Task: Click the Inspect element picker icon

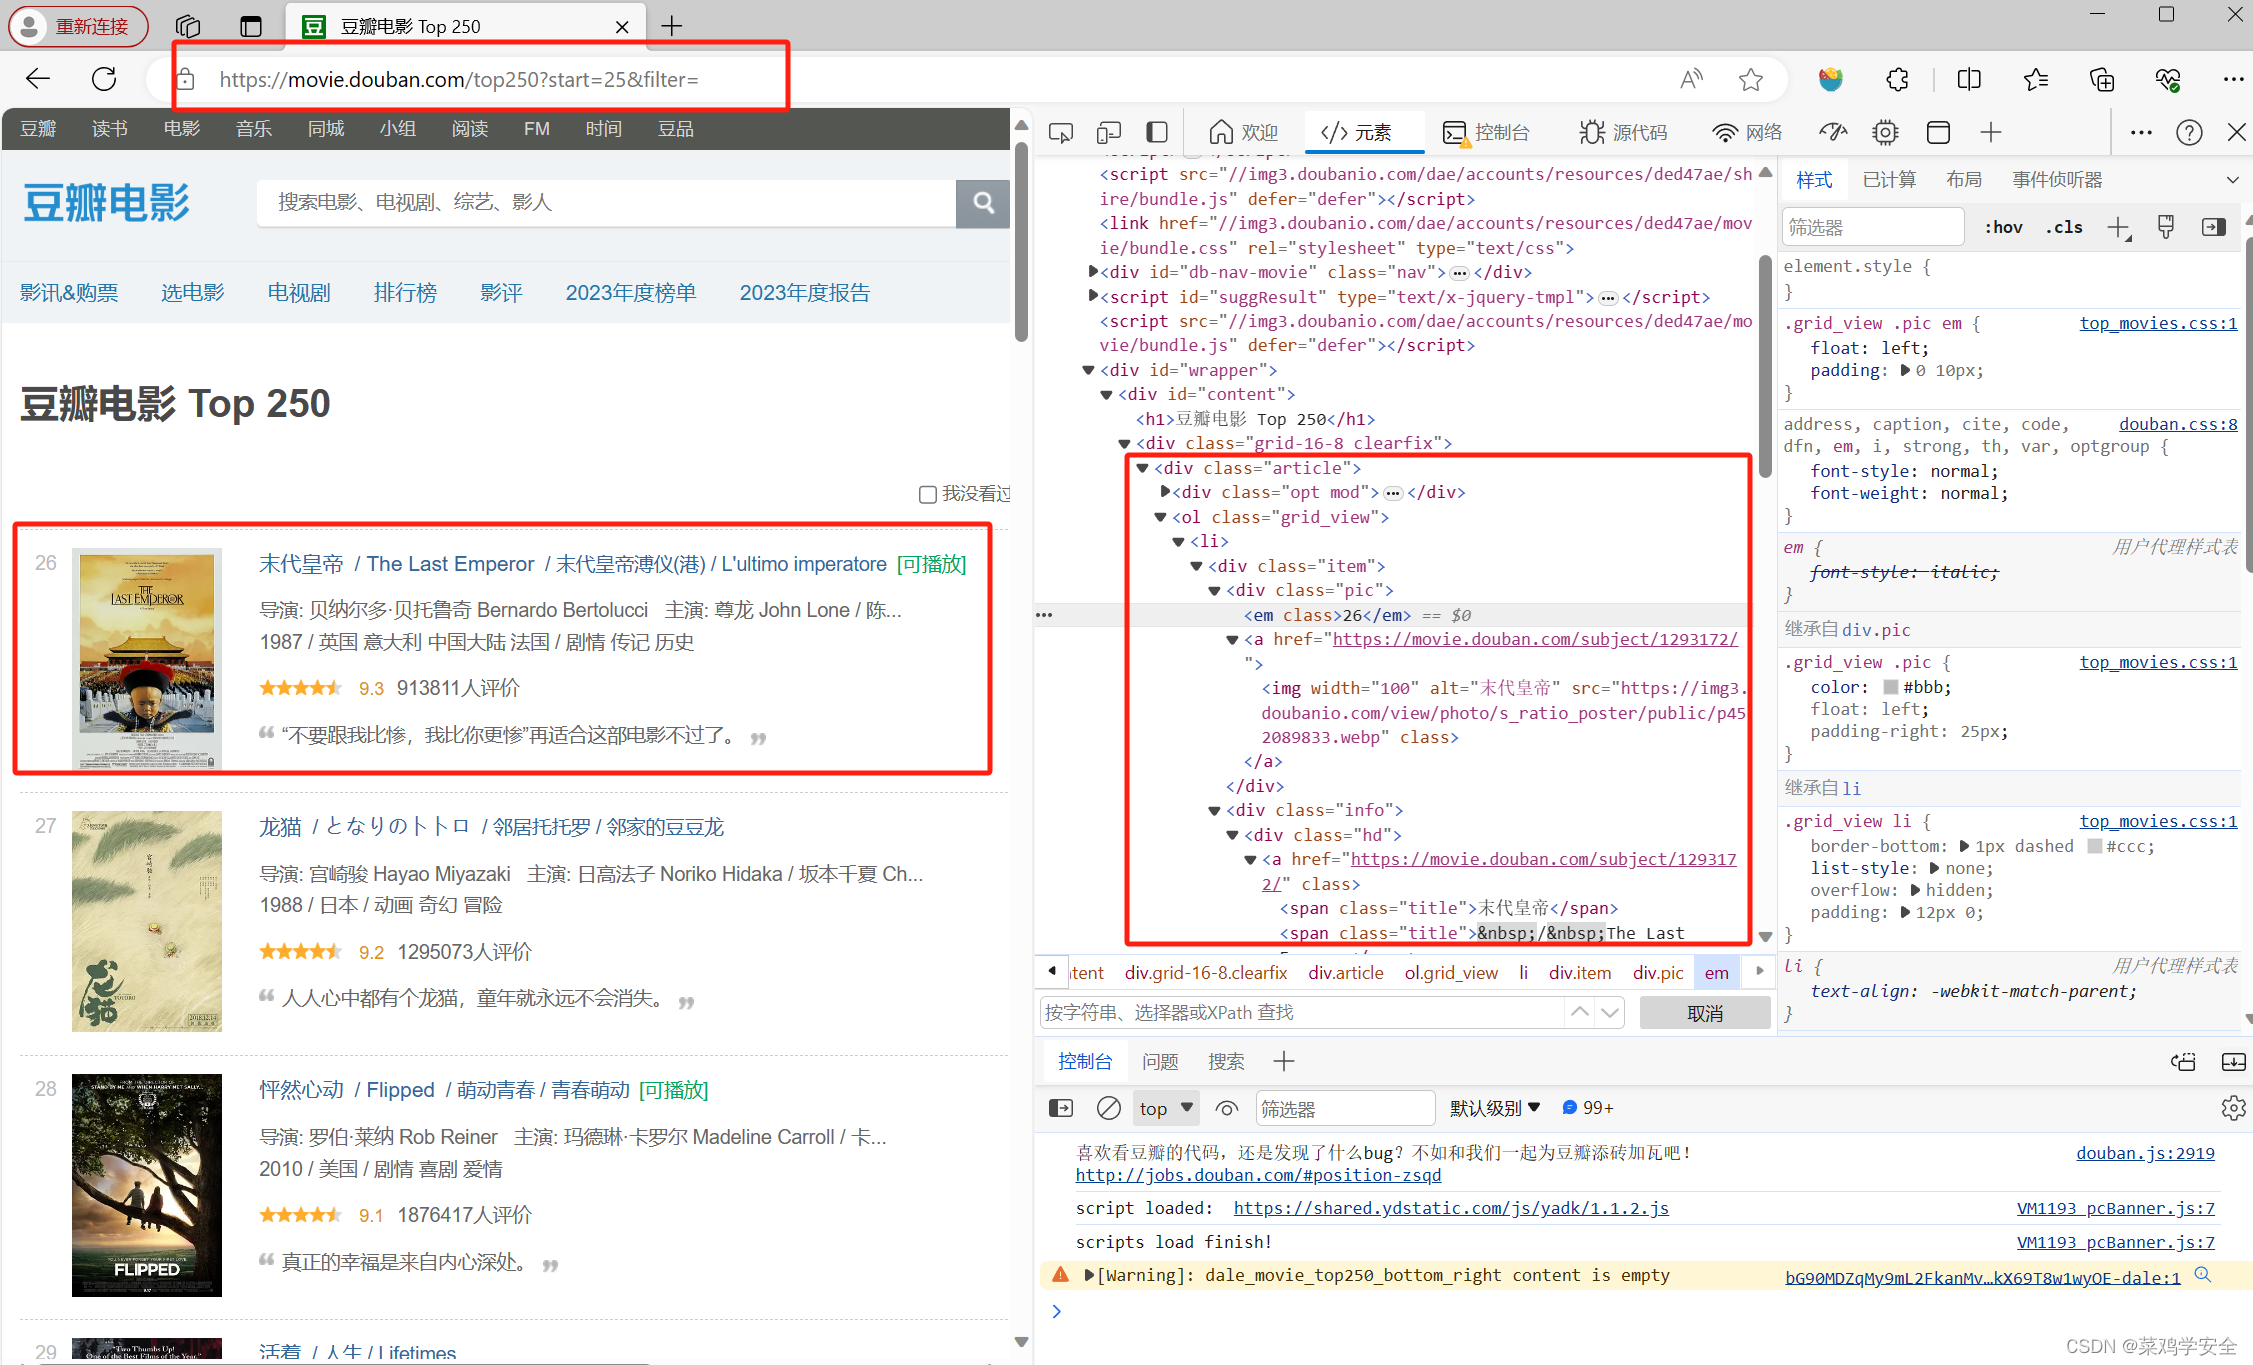Action: 1061,132
